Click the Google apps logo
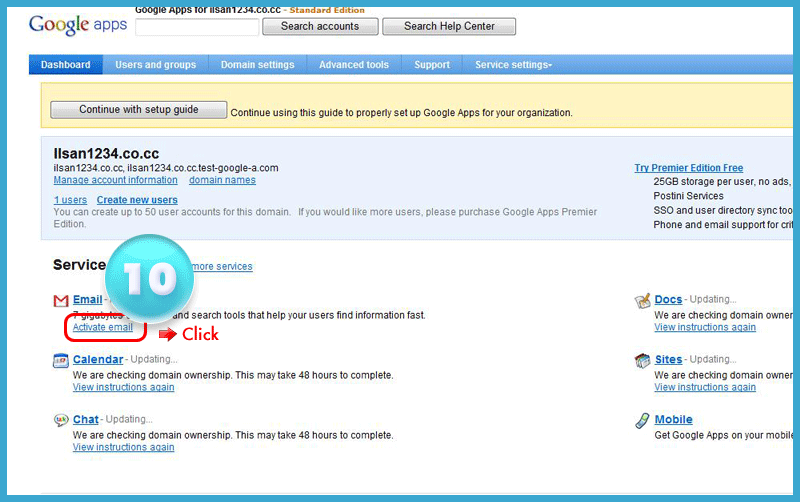Viewport: 800px width, 502px height. (78, 24)
